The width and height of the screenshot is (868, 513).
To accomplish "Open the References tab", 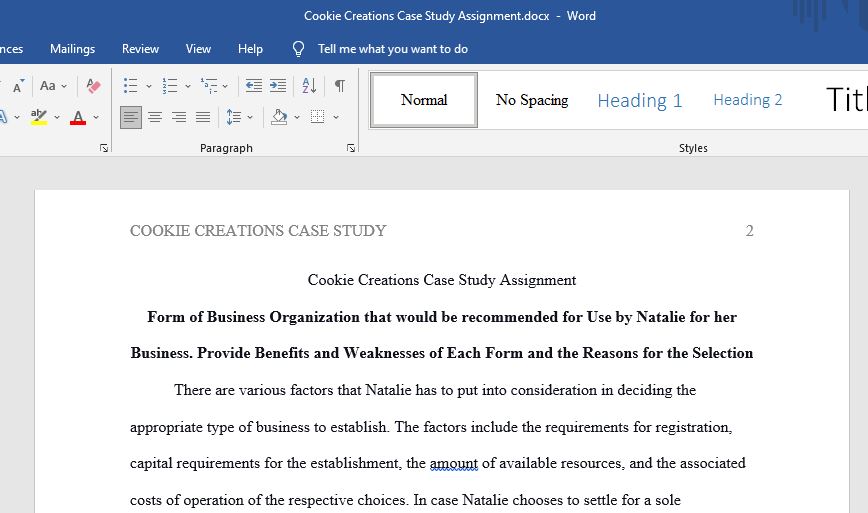I will tap(12, 49).
